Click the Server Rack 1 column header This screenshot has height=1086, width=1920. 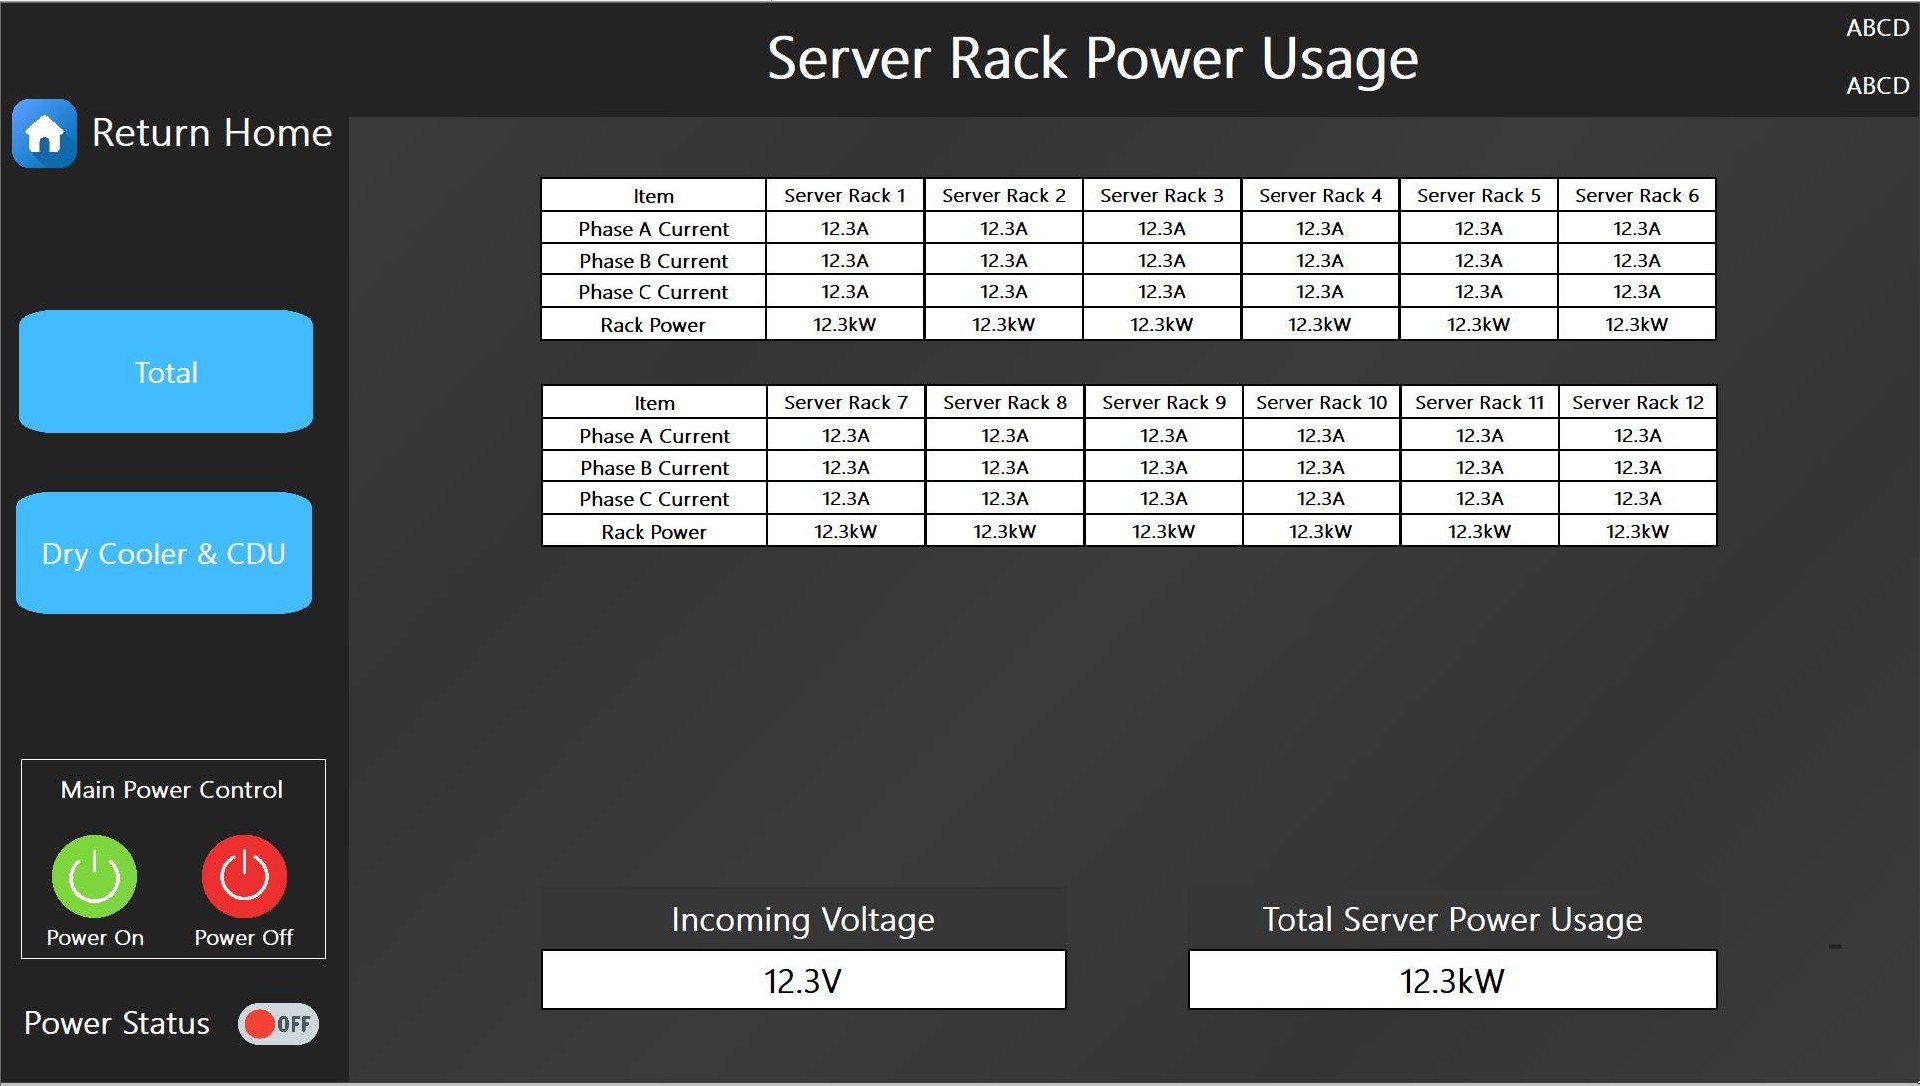(845, 195)
